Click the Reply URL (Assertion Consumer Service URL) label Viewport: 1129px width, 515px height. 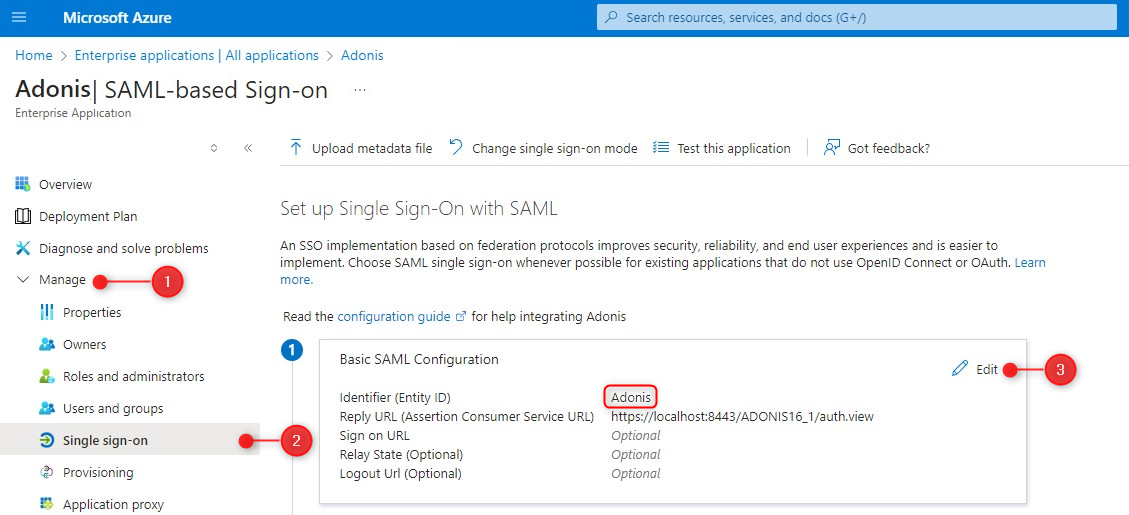click(467, 416)
